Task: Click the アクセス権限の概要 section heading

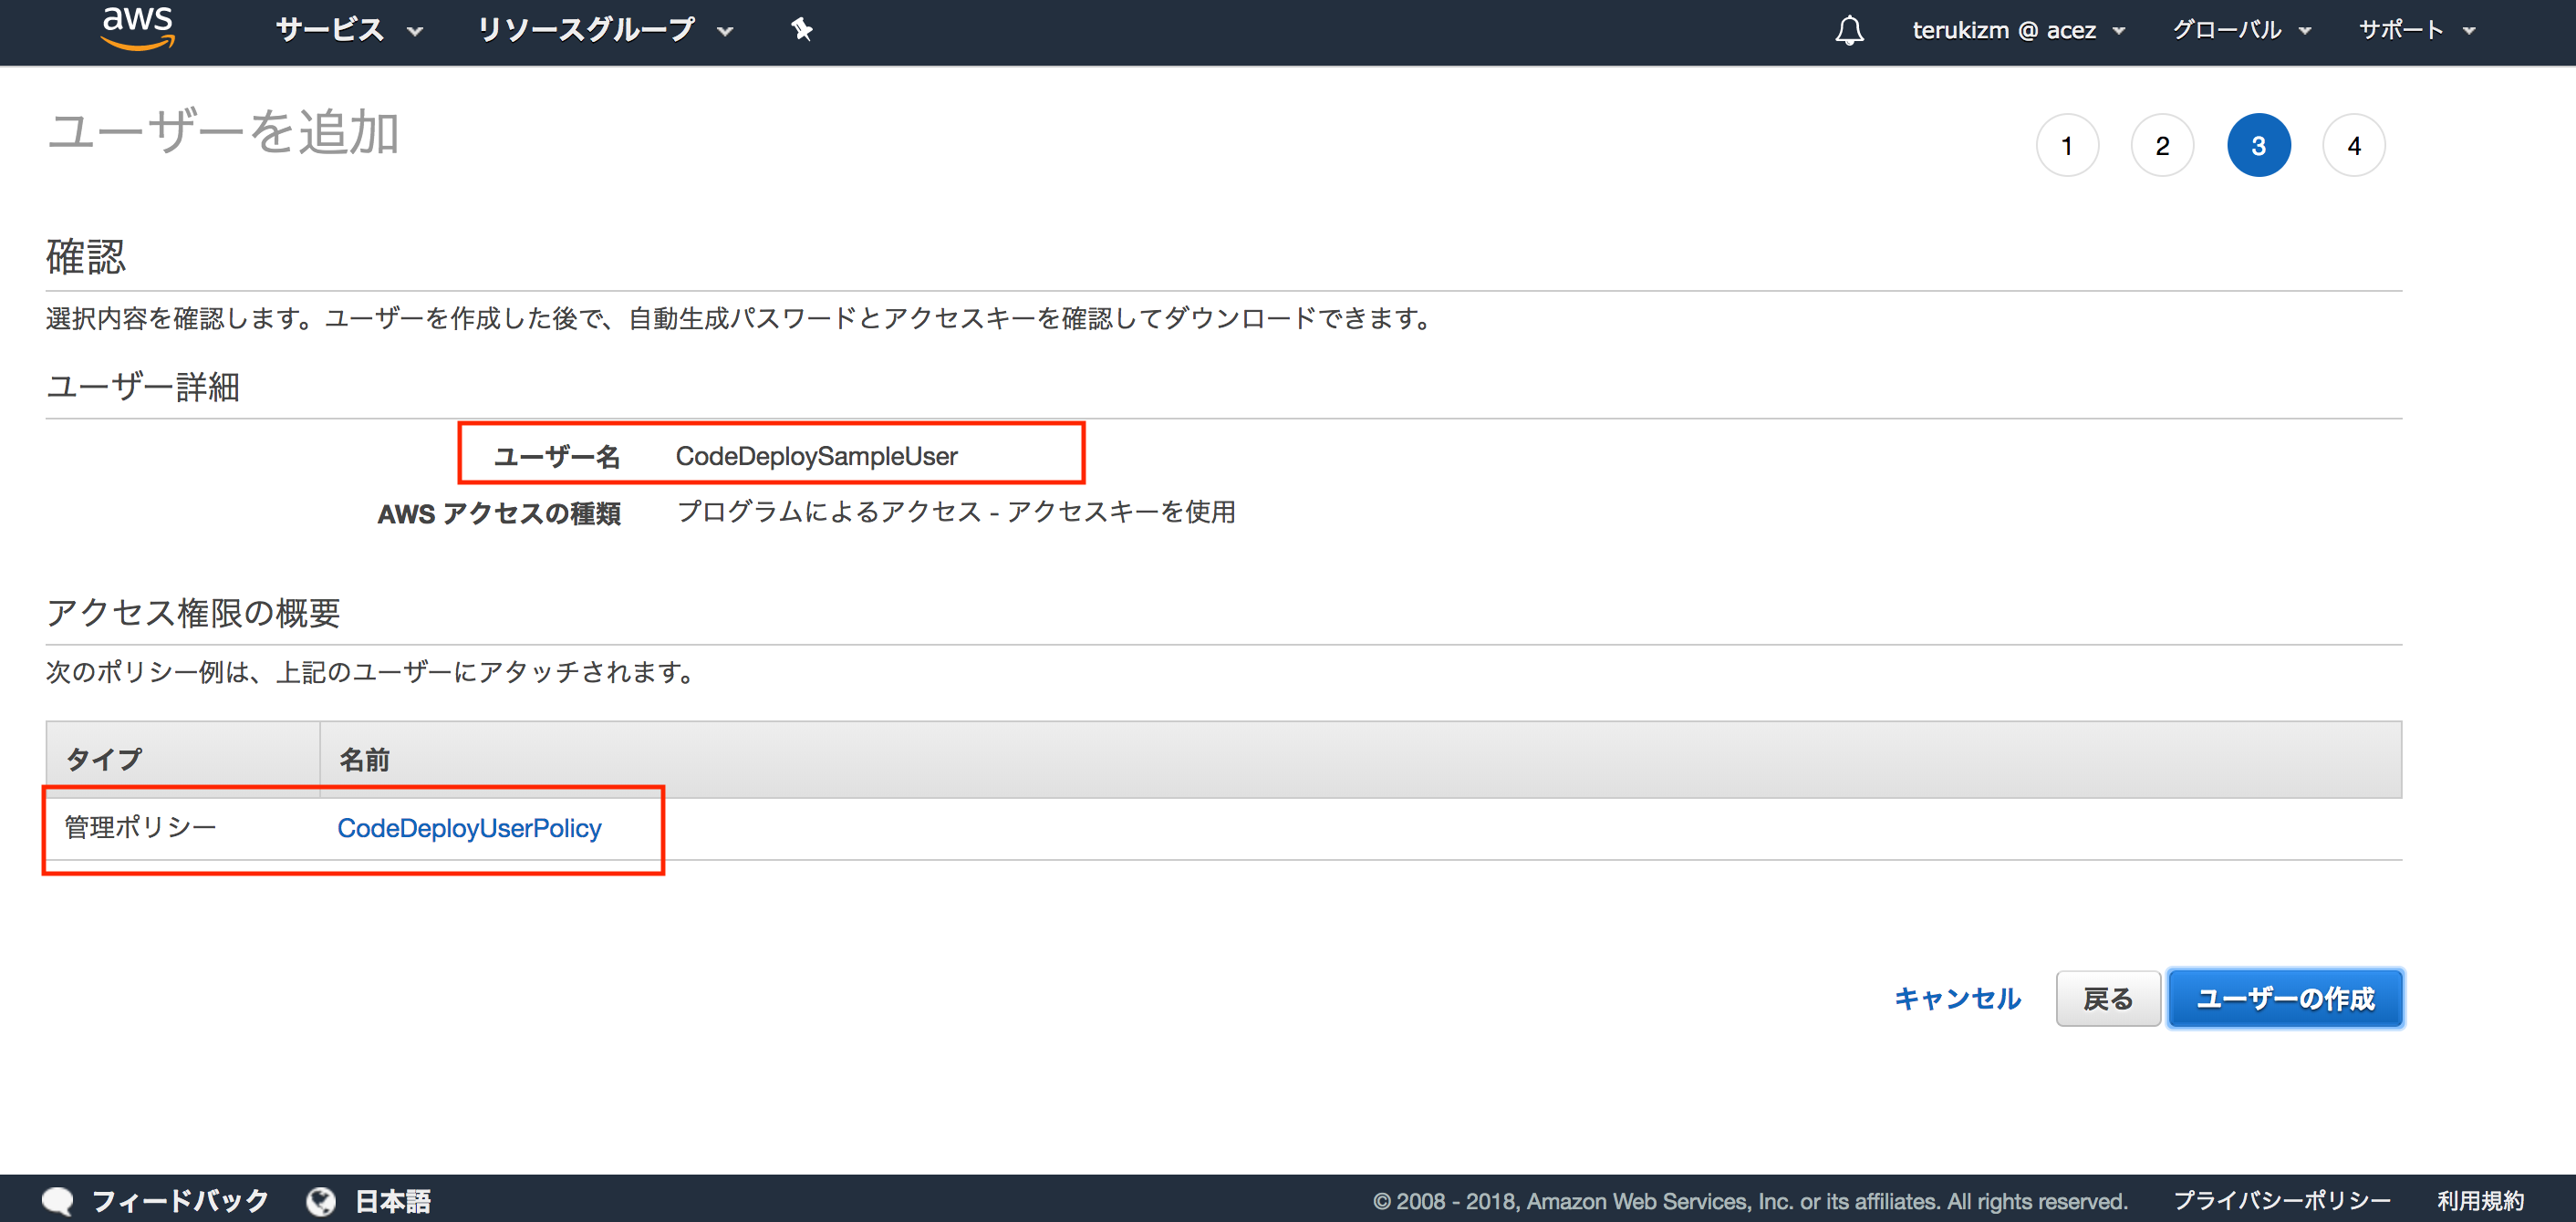Action: coord(193,613)
